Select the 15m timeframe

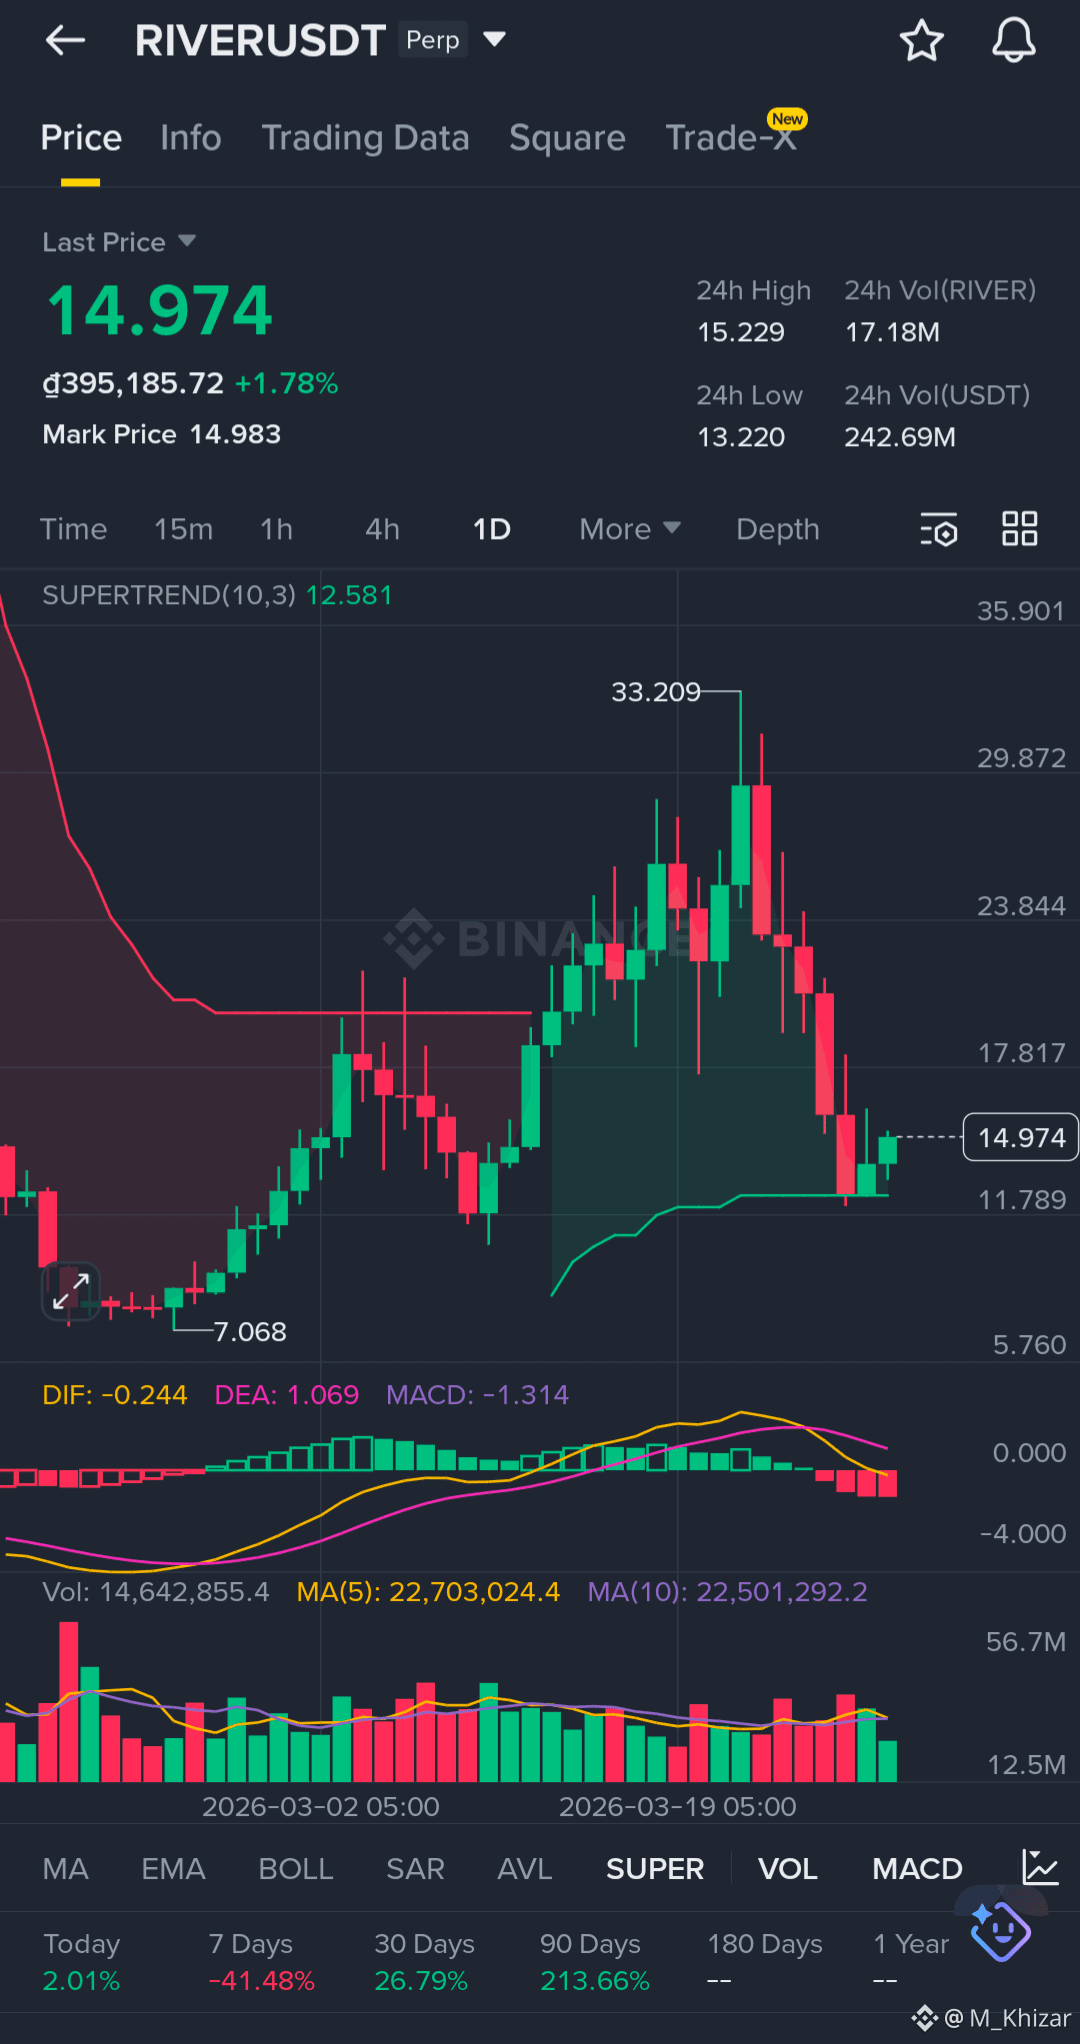[x=183, y=529]
